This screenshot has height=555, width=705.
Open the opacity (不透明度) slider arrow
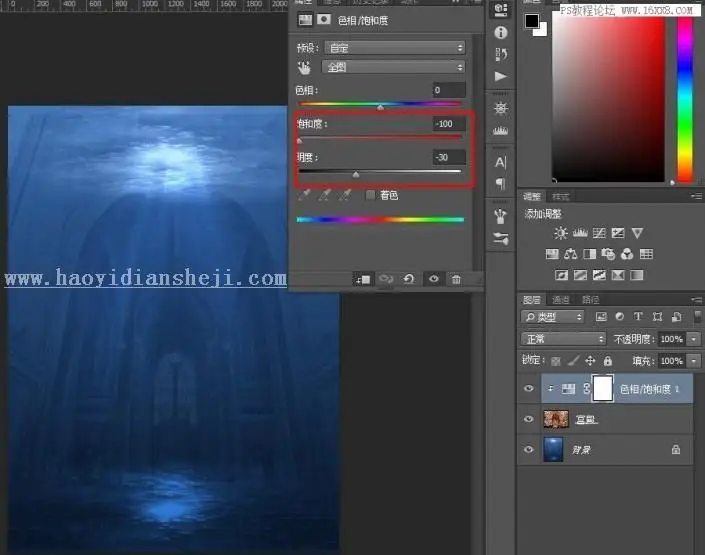click(694, 339)
